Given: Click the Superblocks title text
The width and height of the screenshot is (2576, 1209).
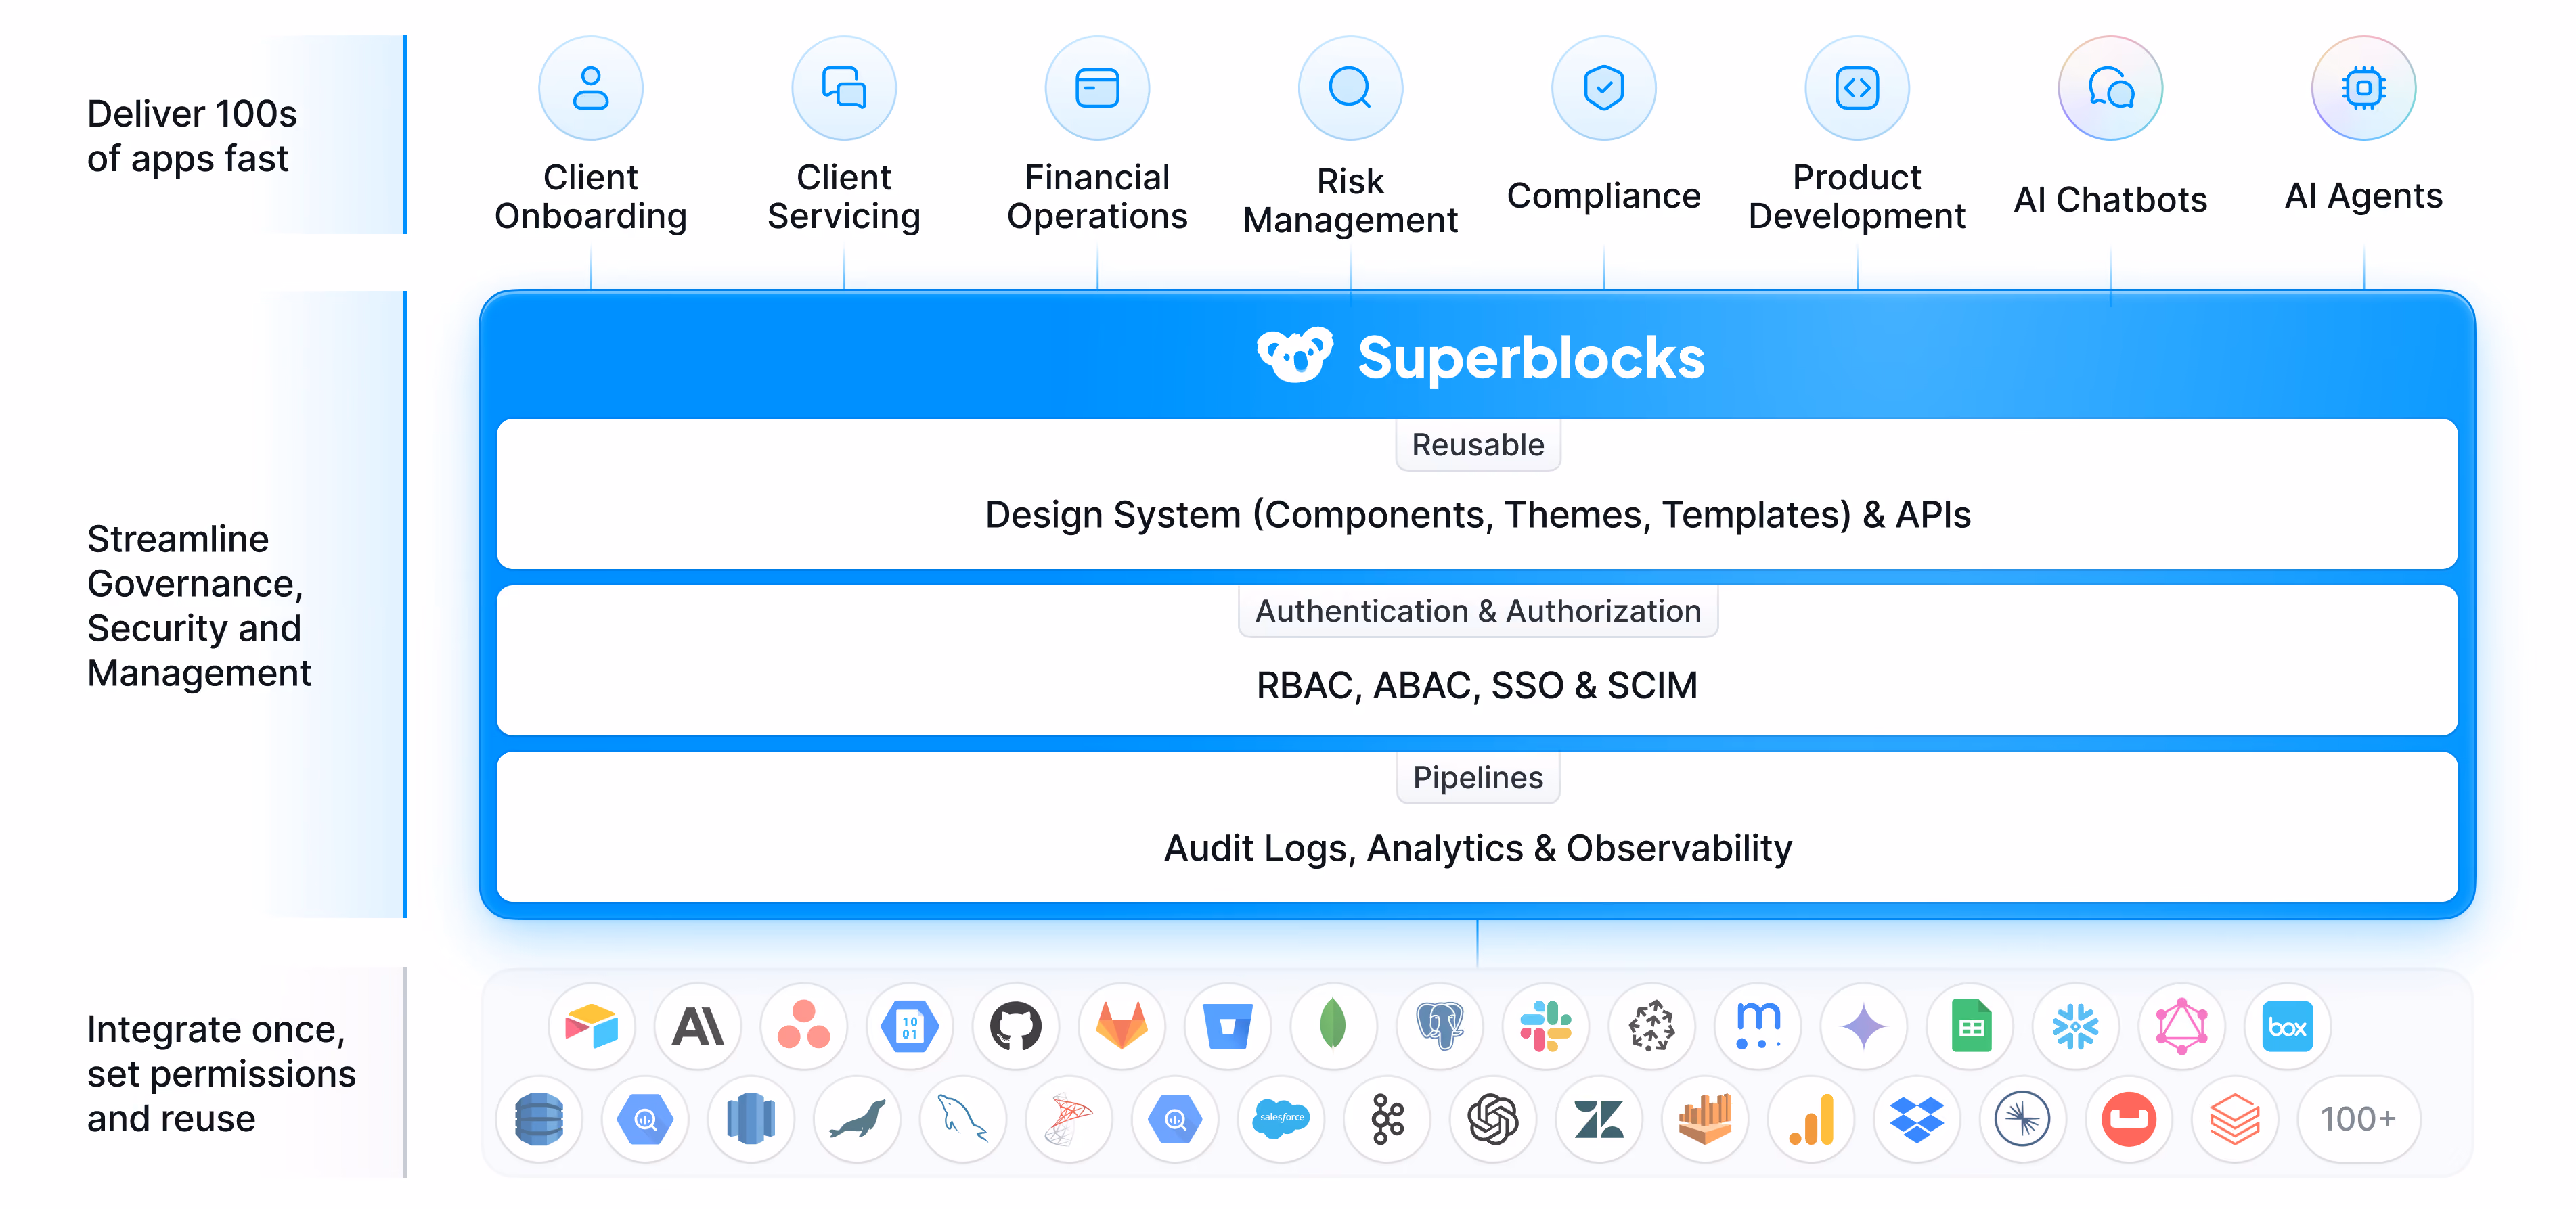Looking at the screenshot, I should (1531, 358).
